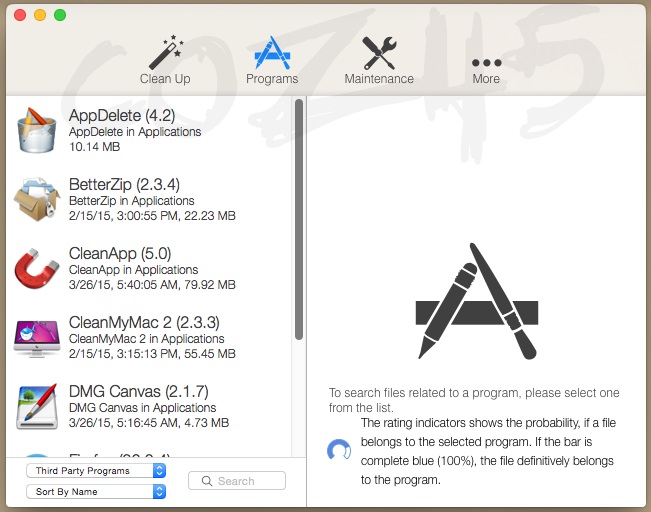Click into the Search input field
Viewport: 651px width, 512px height.
pyautogui.click(x=237, y=481)
